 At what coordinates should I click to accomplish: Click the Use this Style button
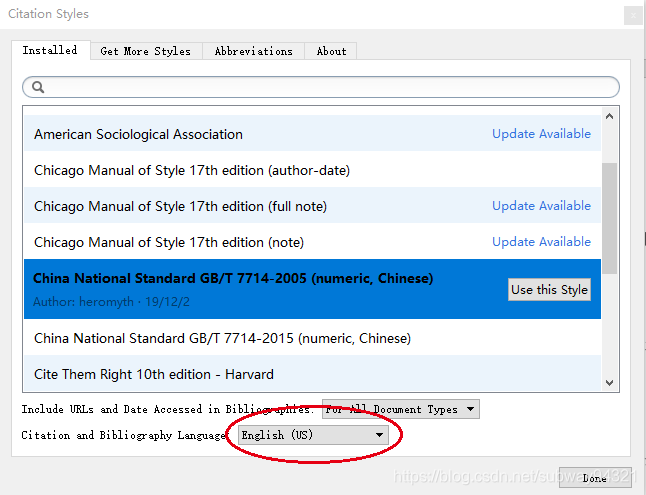coord(549,289)
